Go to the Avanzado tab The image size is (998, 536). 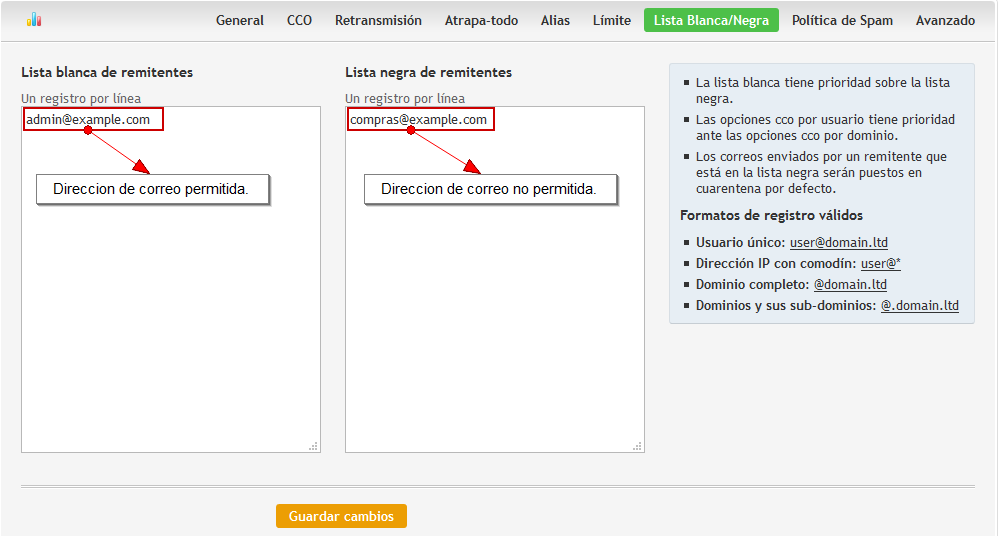point(945,20)
